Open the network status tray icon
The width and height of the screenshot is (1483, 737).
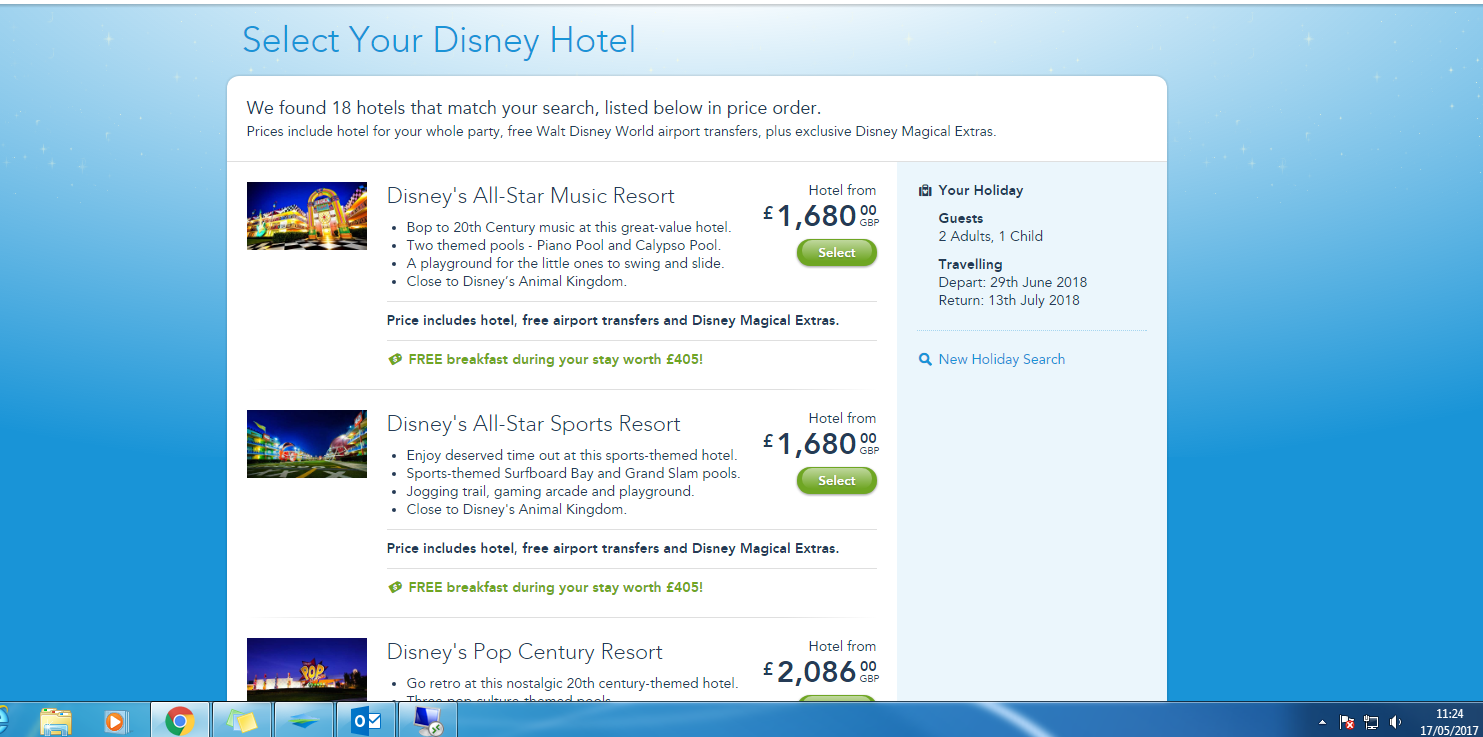coord(1371,722)
